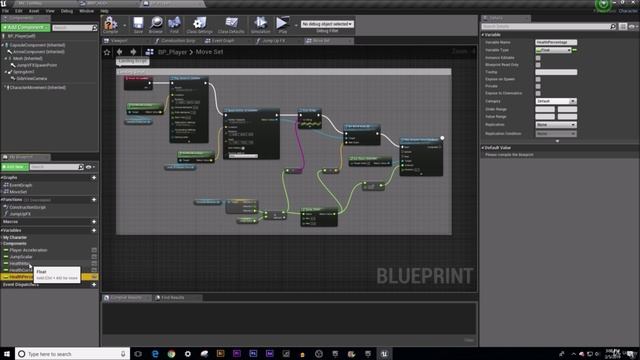Open Class Defaults from the toolbar
The image size is (640, 360).
tap(231, 24)
